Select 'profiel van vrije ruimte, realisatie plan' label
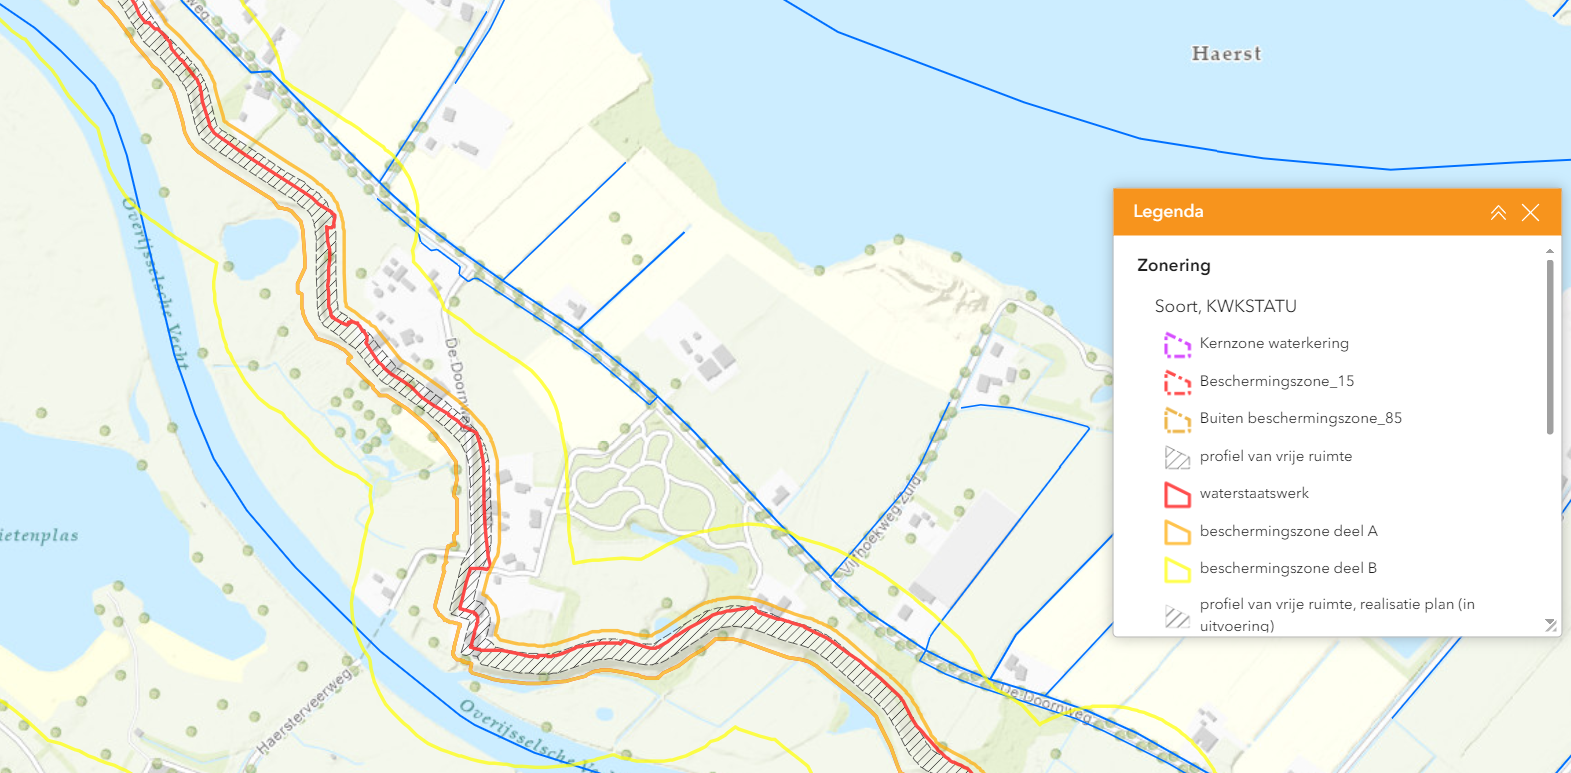Image resolution: width=1571 pixels, height=773 pixels. pyautogui.click(x=1337, y=614)
